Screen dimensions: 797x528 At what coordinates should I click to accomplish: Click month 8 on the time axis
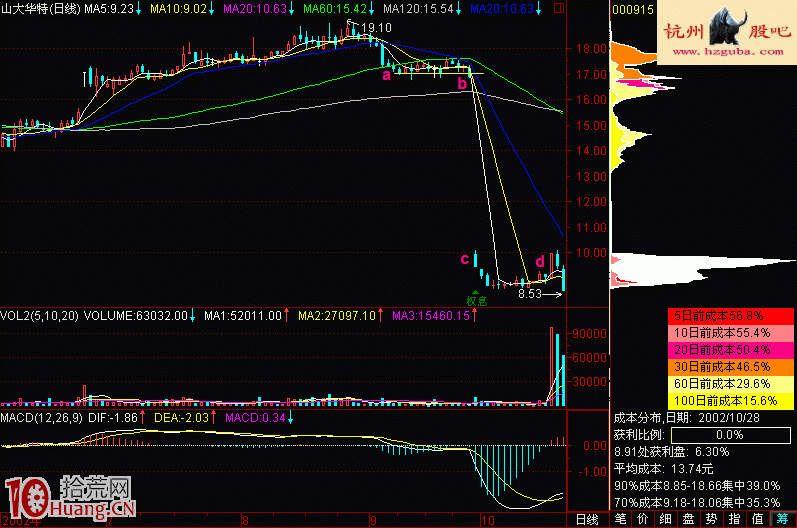[245, 520]
